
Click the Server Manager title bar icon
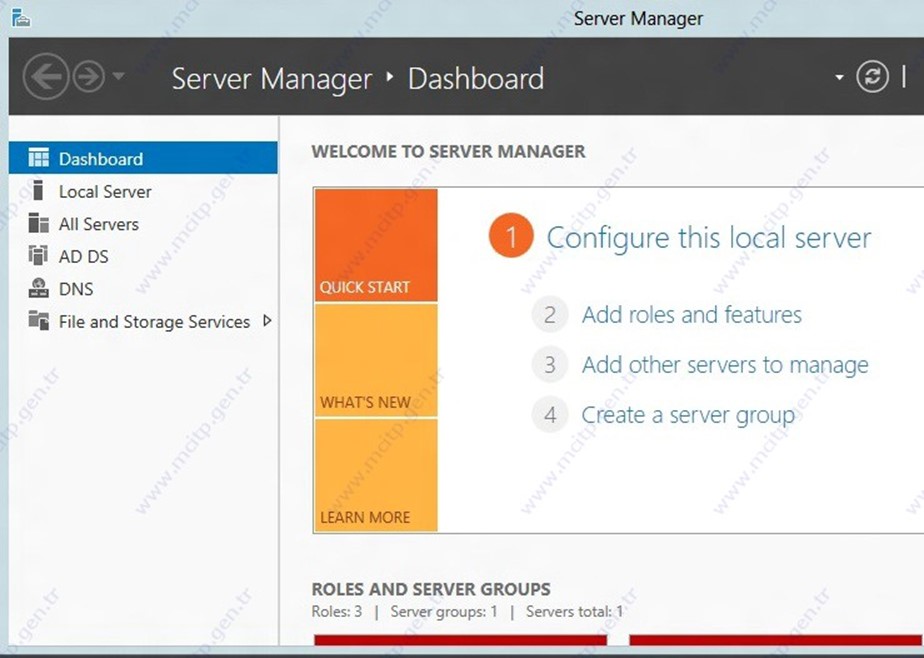(x=21, y=18)
